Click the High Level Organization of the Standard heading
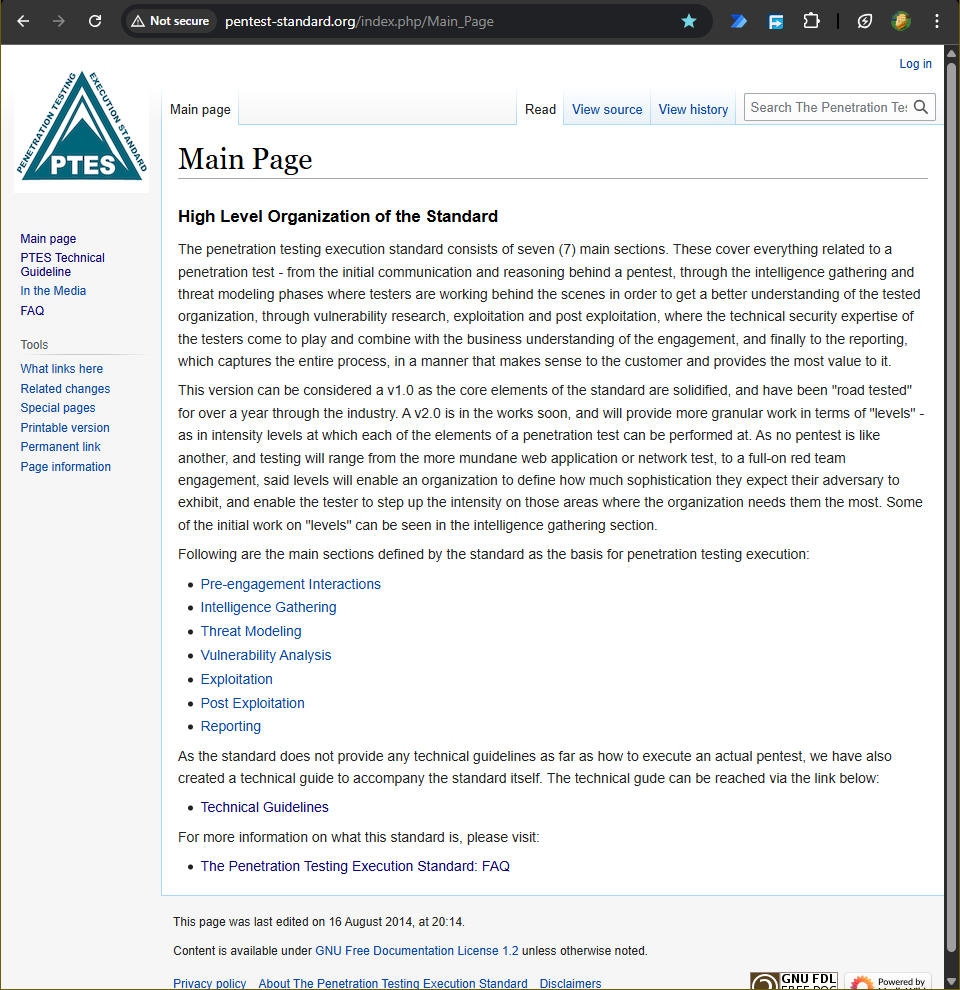This screenshot has height=990, width=960. (338, 216)
